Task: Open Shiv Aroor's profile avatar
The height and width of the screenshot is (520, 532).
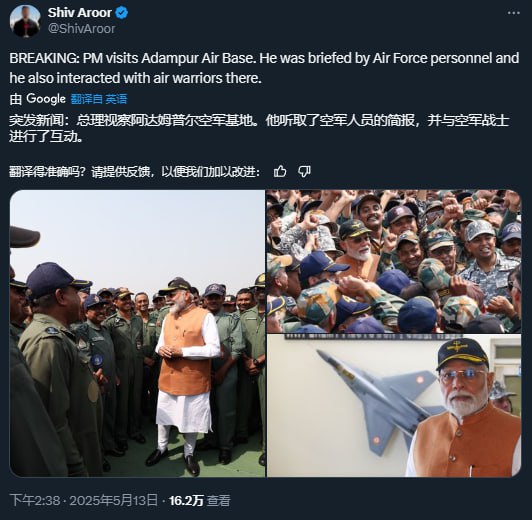Action: 25,21
